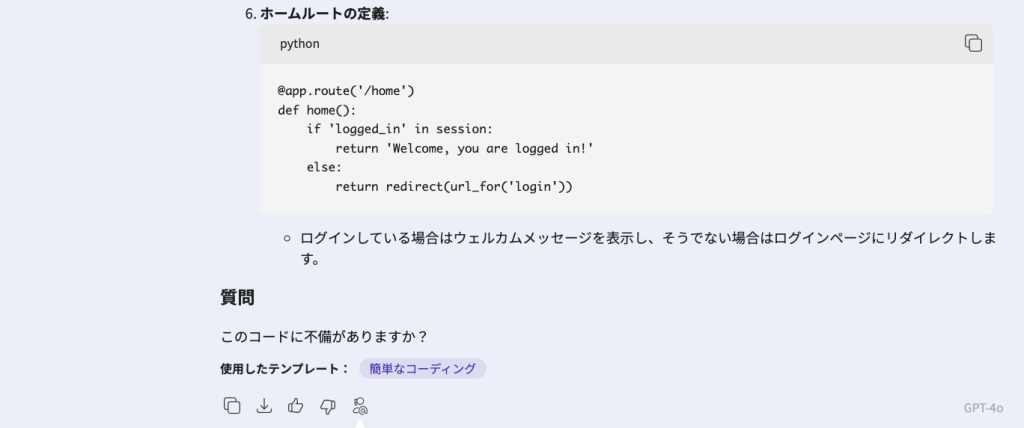The image size is (1024, 428).
Task: Give the response a thumbs up
Action: click(296, 405)
